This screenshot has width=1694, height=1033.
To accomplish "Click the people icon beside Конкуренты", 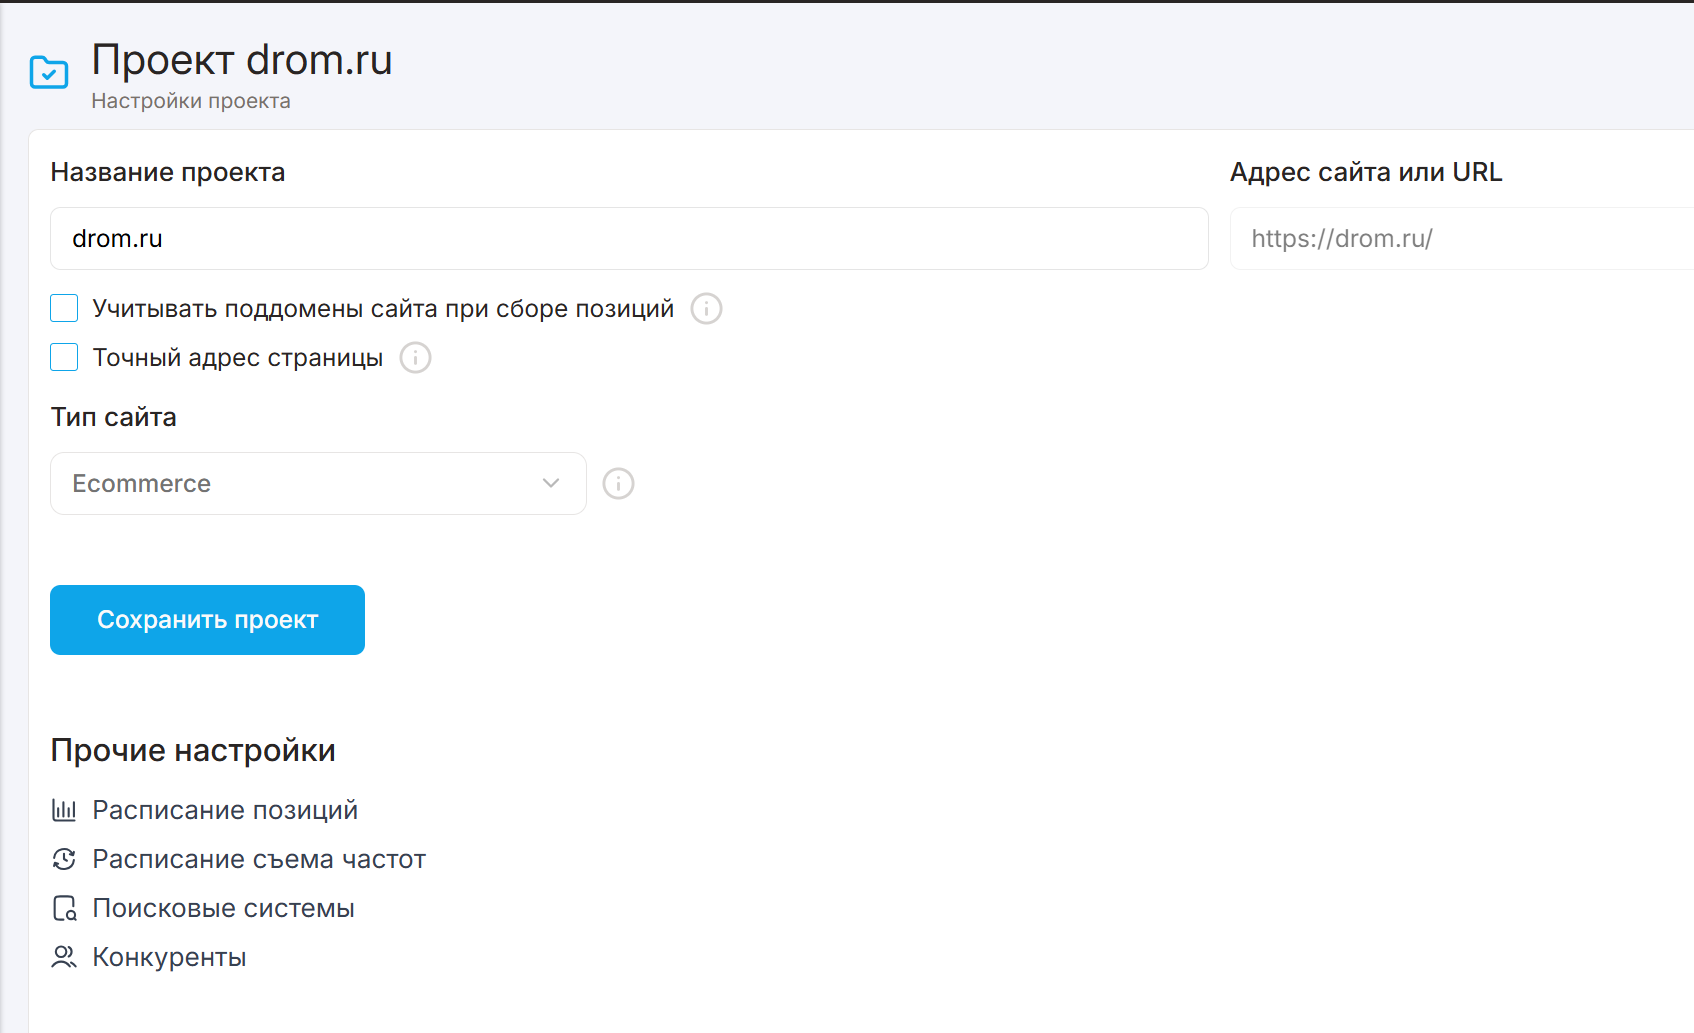I will [x=64, y=957].
